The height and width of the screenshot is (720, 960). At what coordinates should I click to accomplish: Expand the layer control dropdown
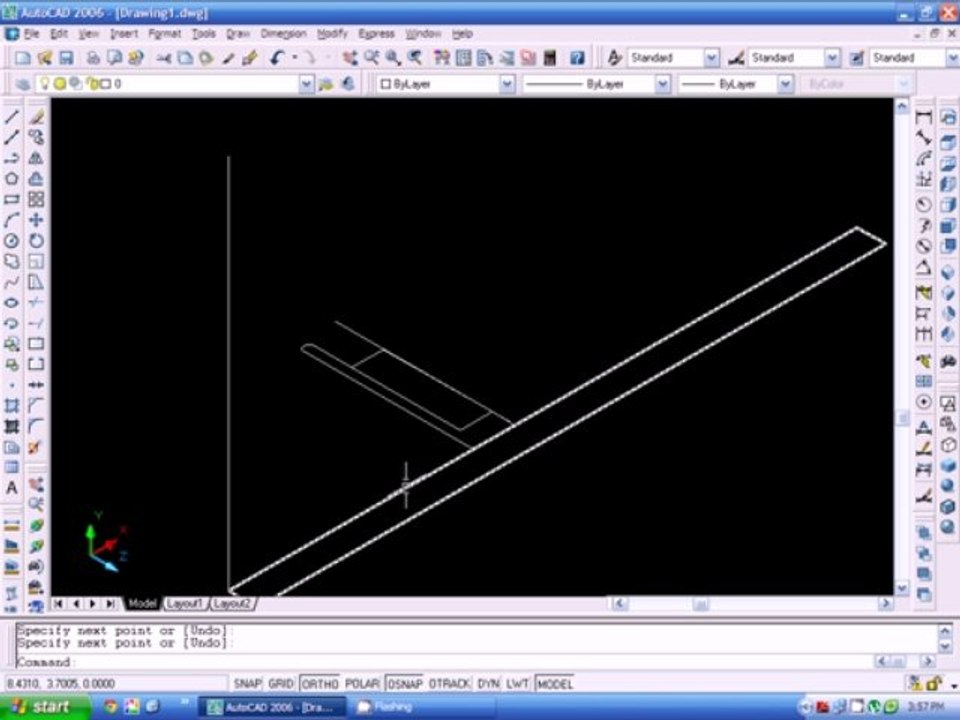point(306,84)
